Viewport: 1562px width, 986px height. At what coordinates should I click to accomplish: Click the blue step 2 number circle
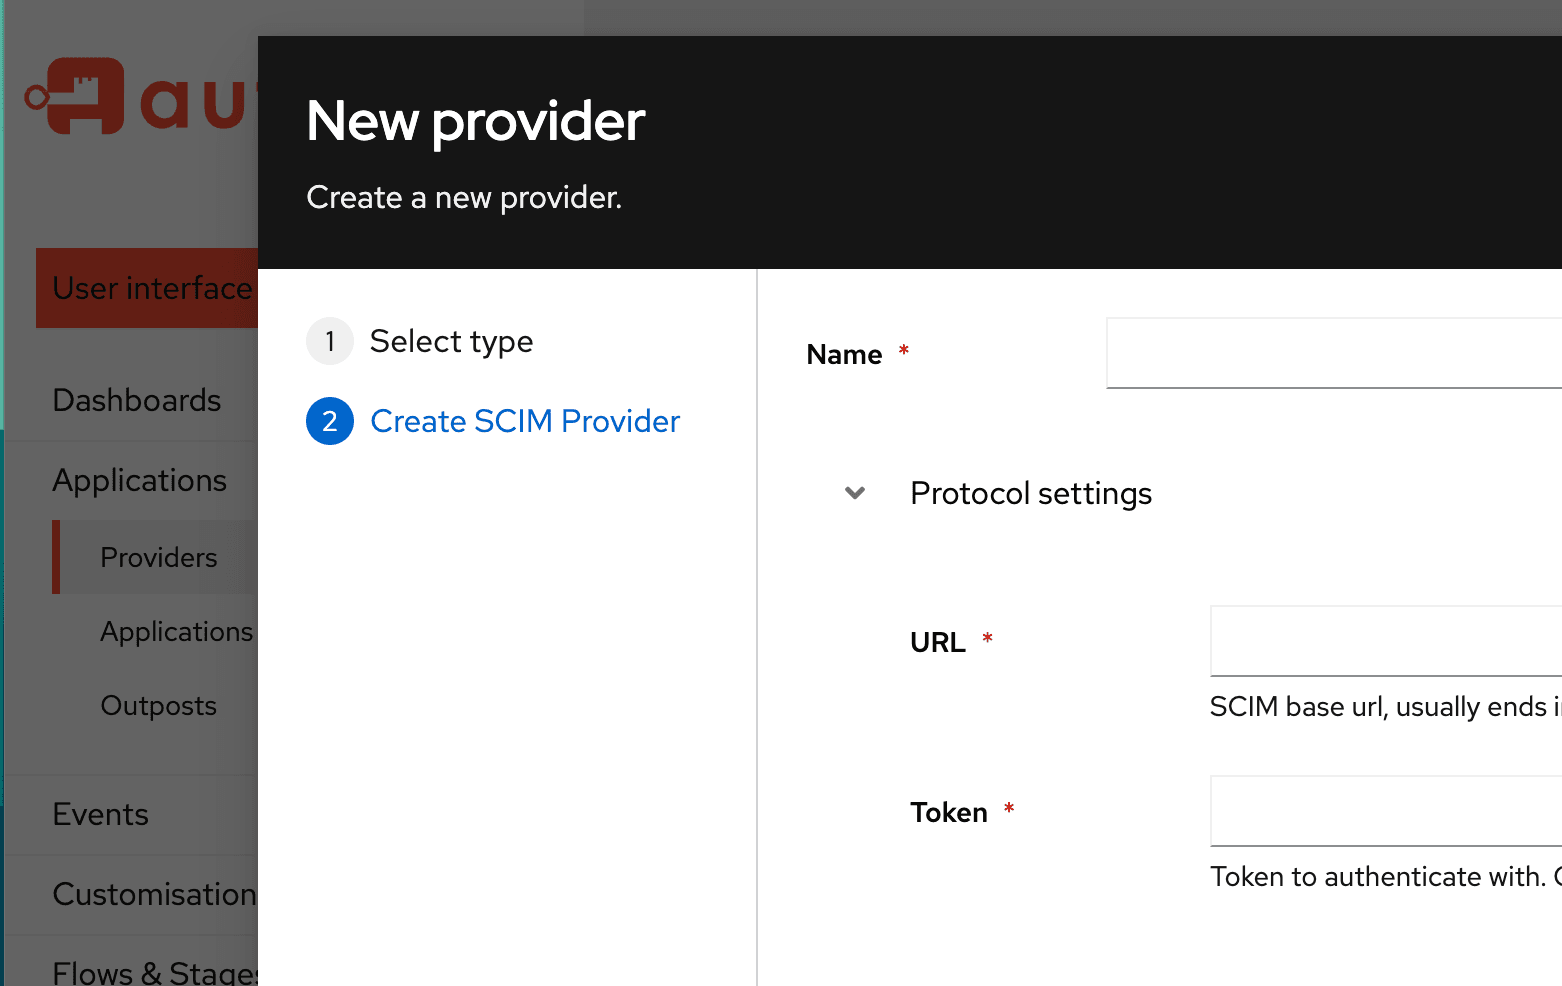pos(329,422)
